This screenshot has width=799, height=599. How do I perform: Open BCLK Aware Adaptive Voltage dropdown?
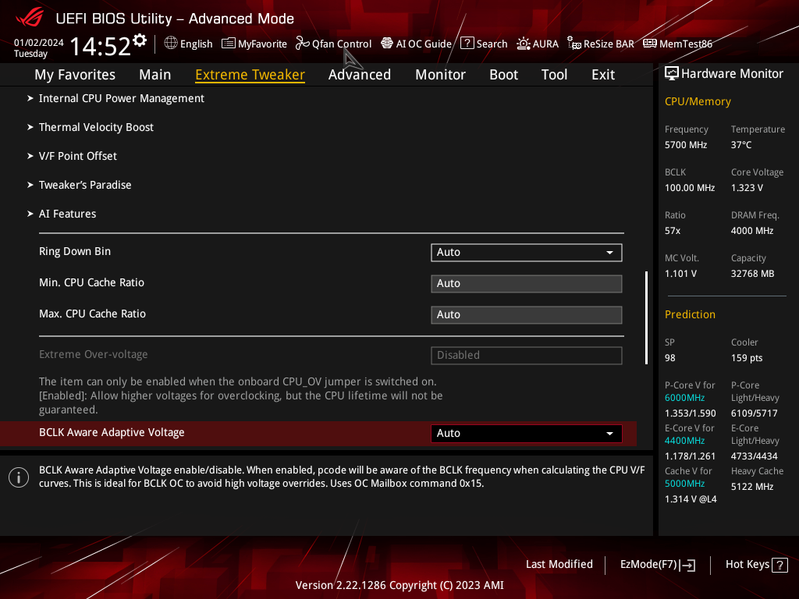(526, 433)
